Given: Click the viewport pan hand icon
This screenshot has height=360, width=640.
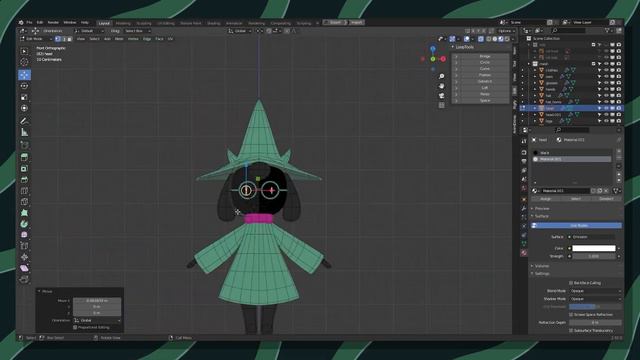Looking at the screenshot, I should pos(441,86).
